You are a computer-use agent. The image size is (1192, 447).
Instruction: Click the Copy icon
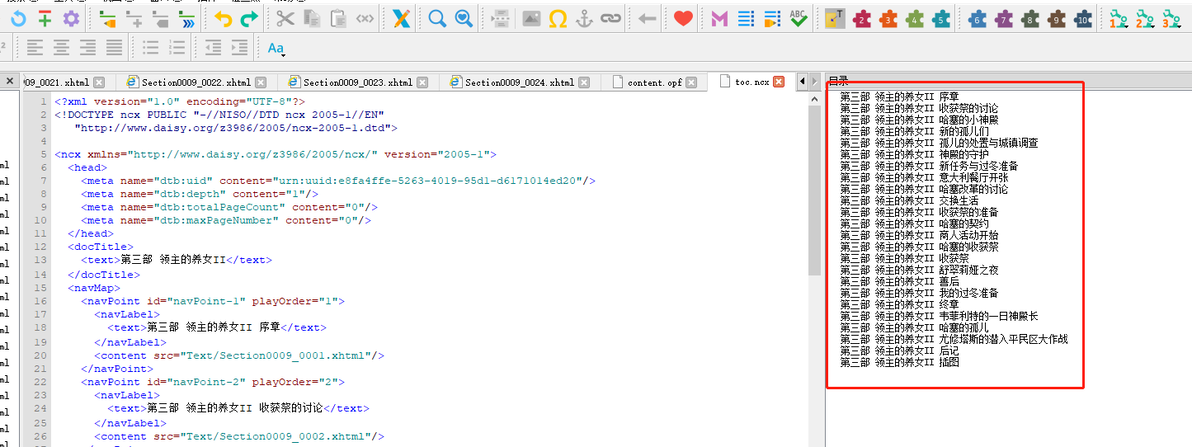click(x=312, y=20)
